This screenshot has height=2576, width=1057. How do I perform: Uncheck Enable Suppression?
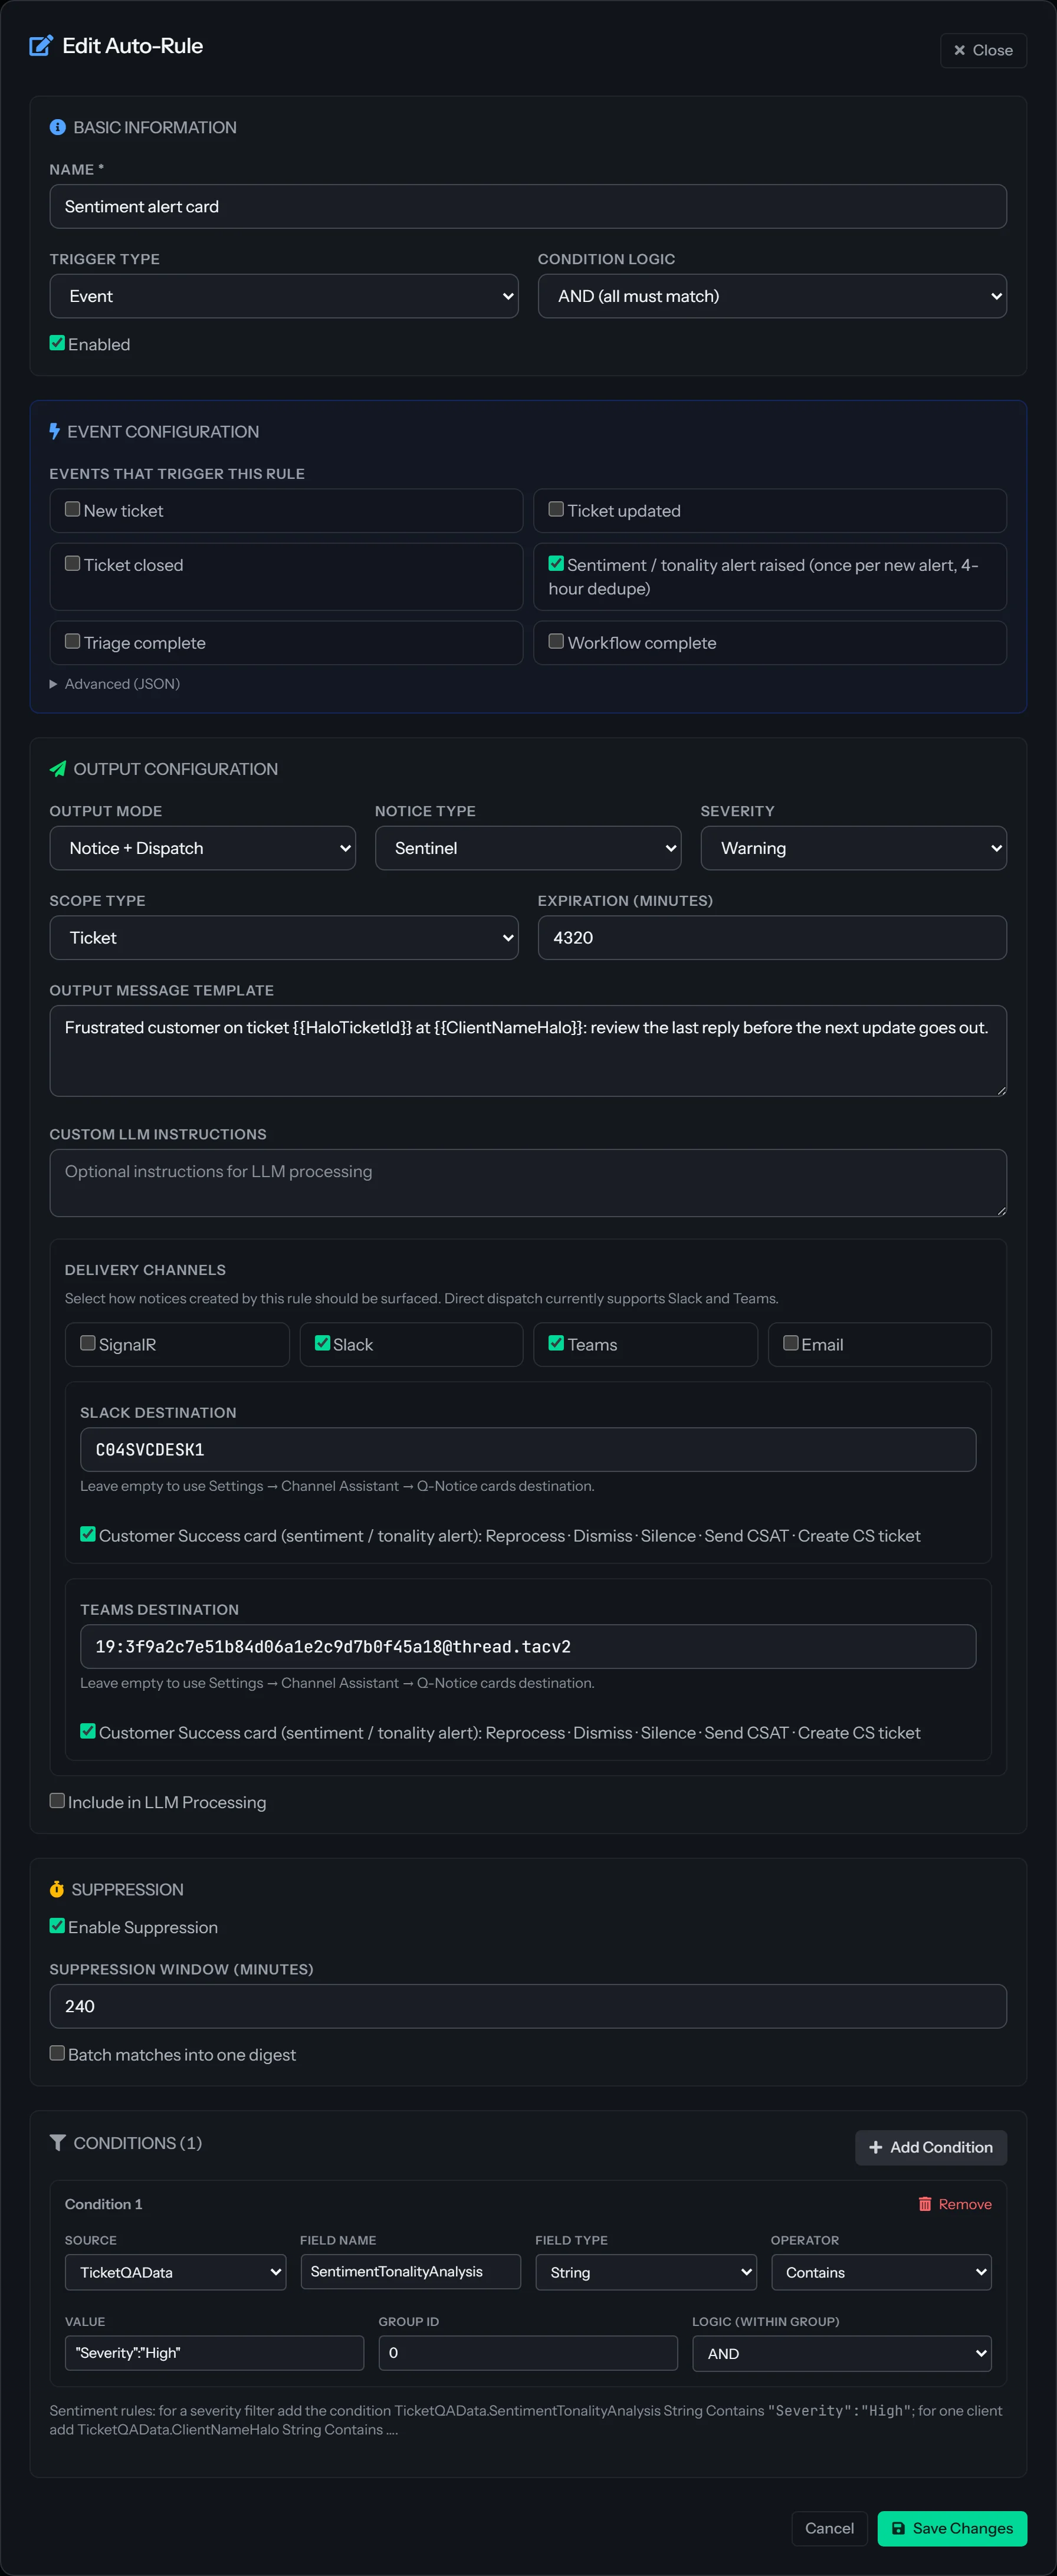point(57,1926)
